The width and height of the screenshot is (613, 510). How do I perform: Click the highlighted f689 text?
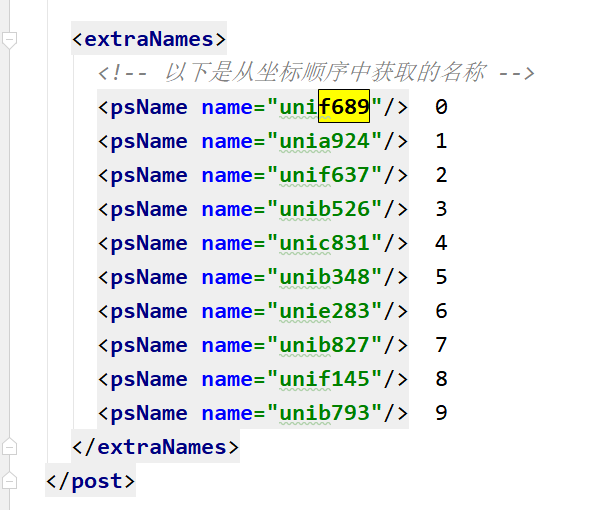tap(344, 107)
